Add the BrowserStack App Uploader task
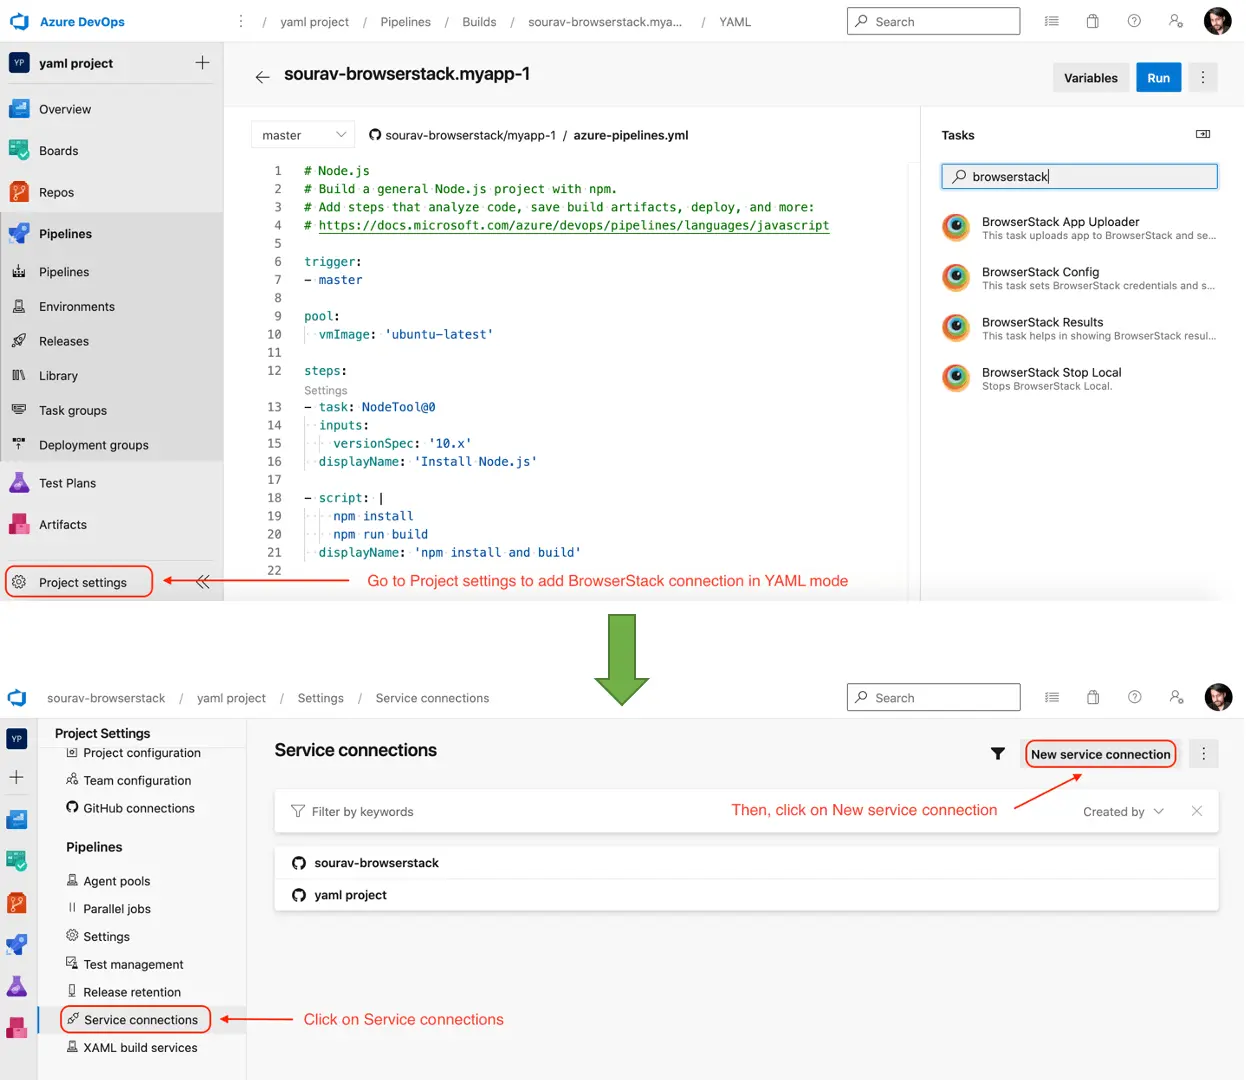This screenshot has width=1246, height=1080. tap(1060, 228)
